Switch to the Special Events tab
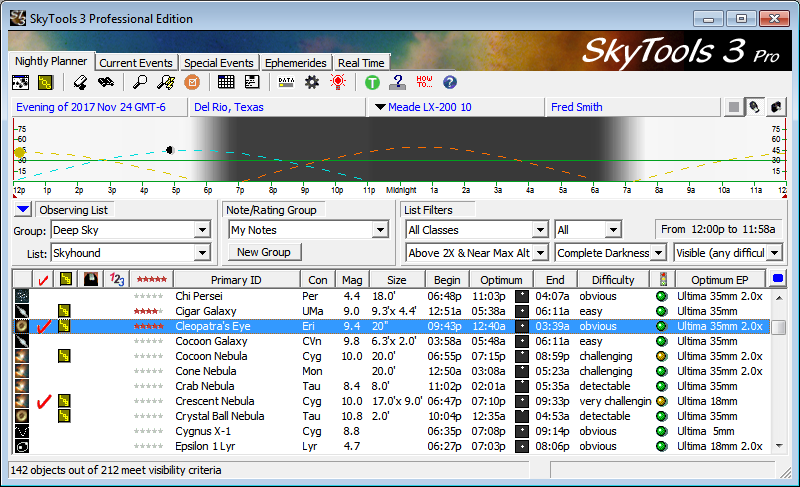Viewport: 800px width, 487px height. [217, 63]
